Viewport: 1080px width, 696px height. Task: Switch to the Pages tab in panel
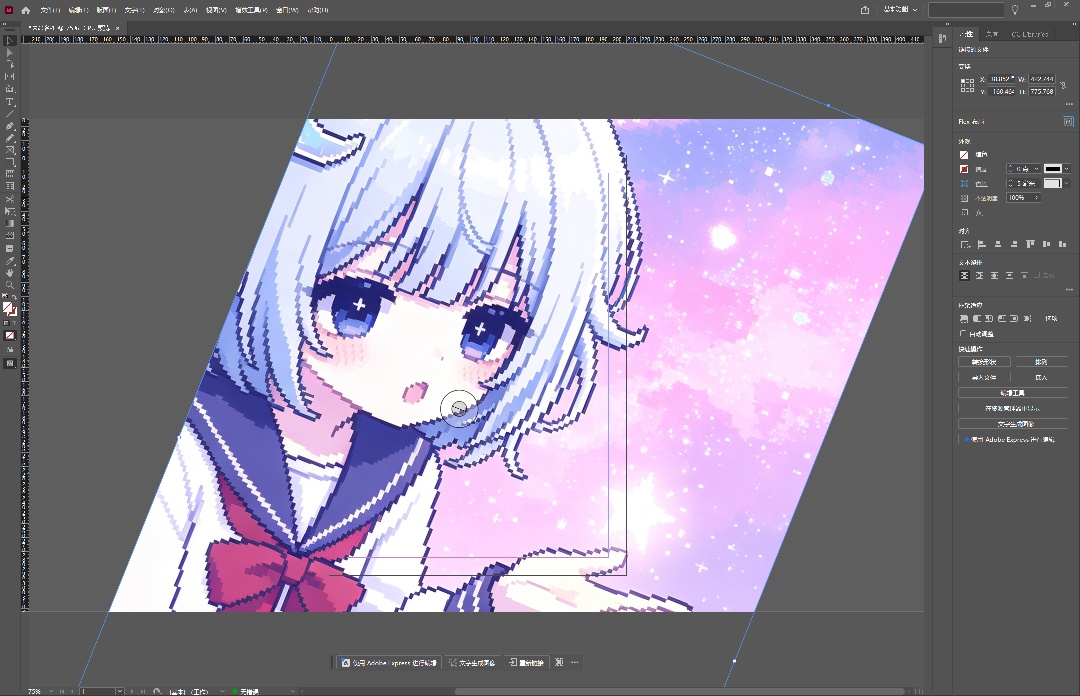point(991,34)
